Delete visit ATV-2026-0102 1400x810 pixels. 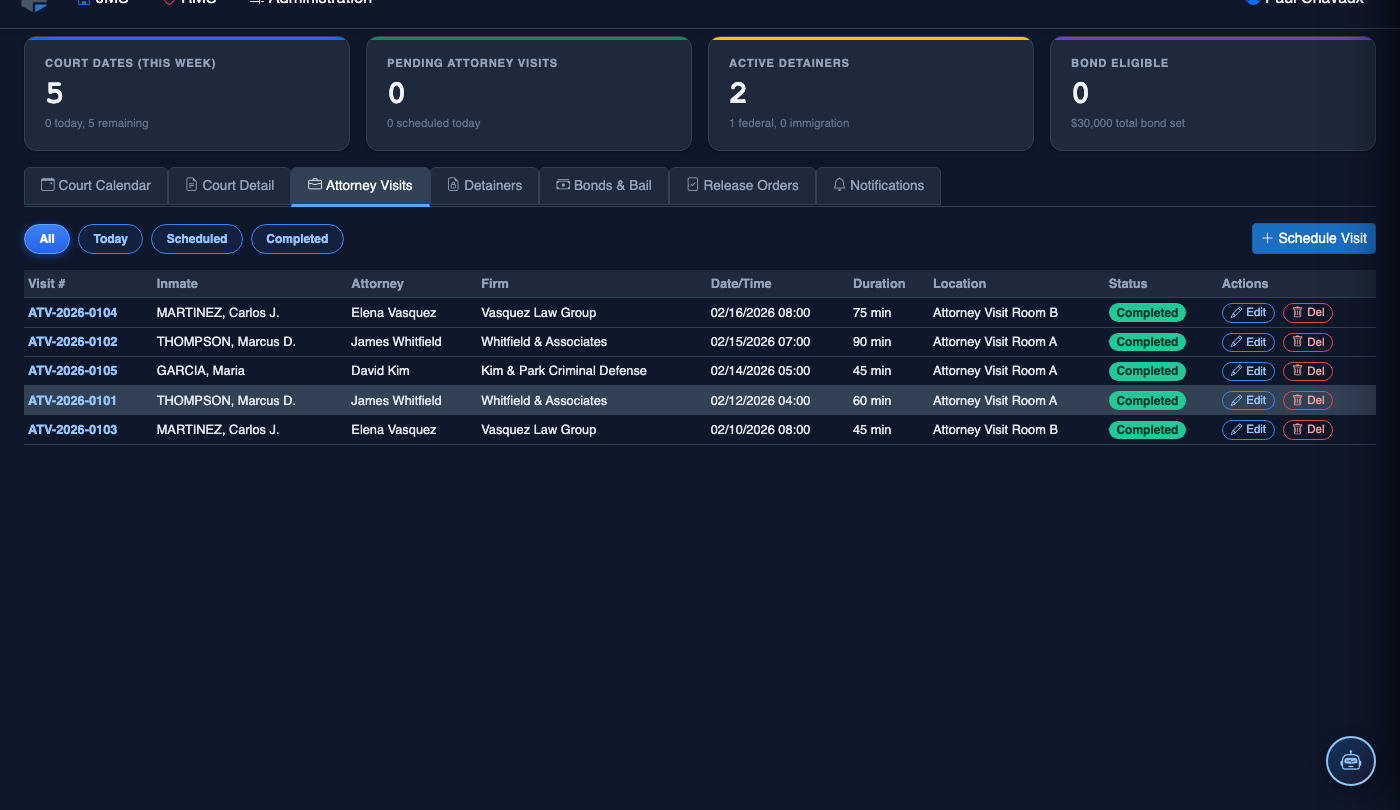(1308, 342)
